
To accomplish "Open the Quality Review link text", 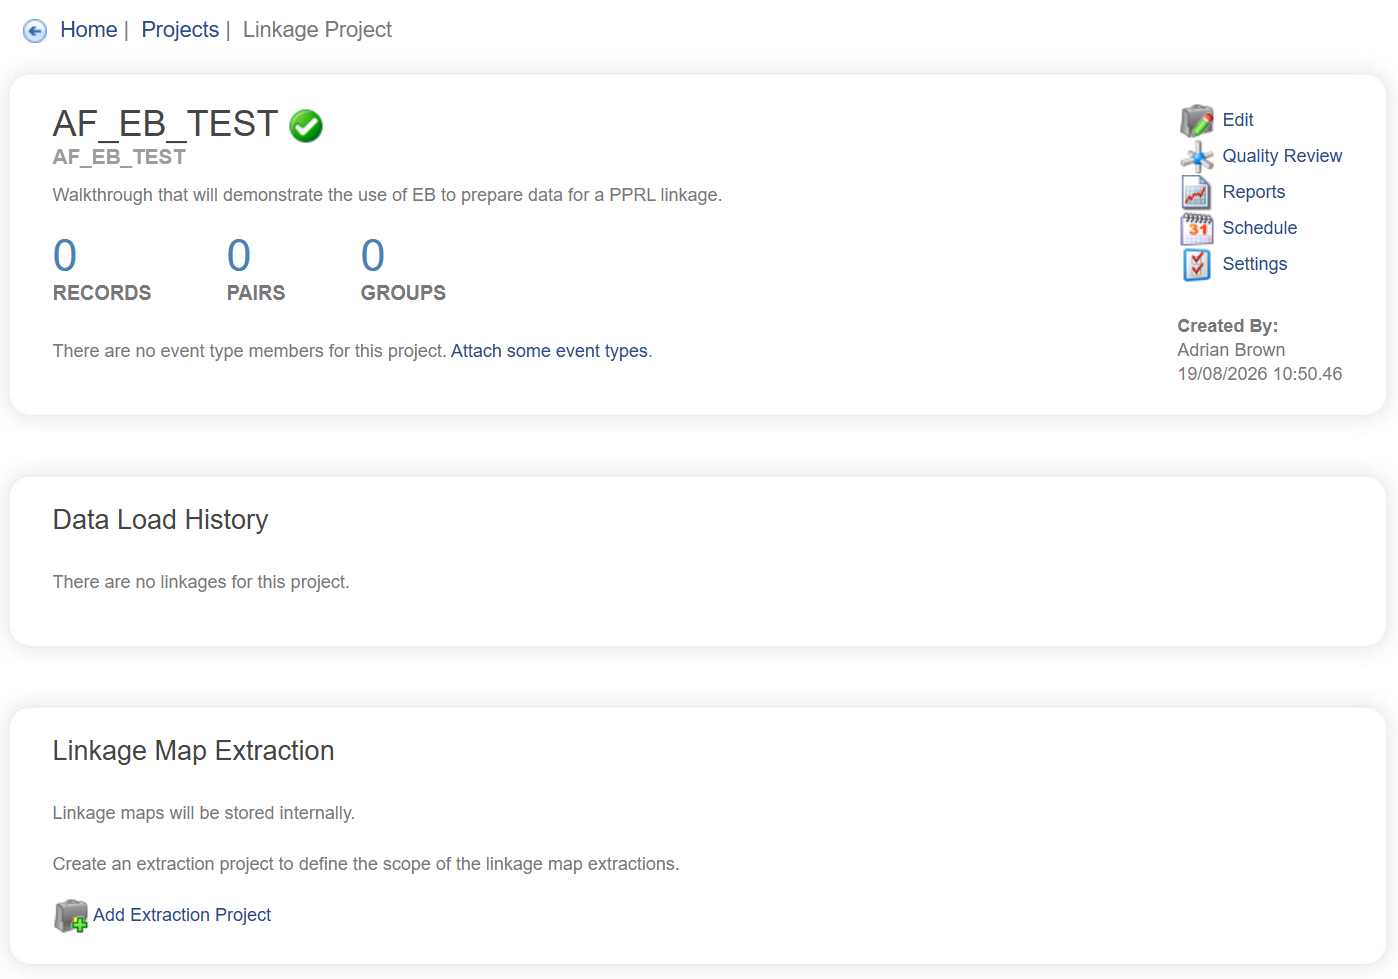I will (1282, 156).
